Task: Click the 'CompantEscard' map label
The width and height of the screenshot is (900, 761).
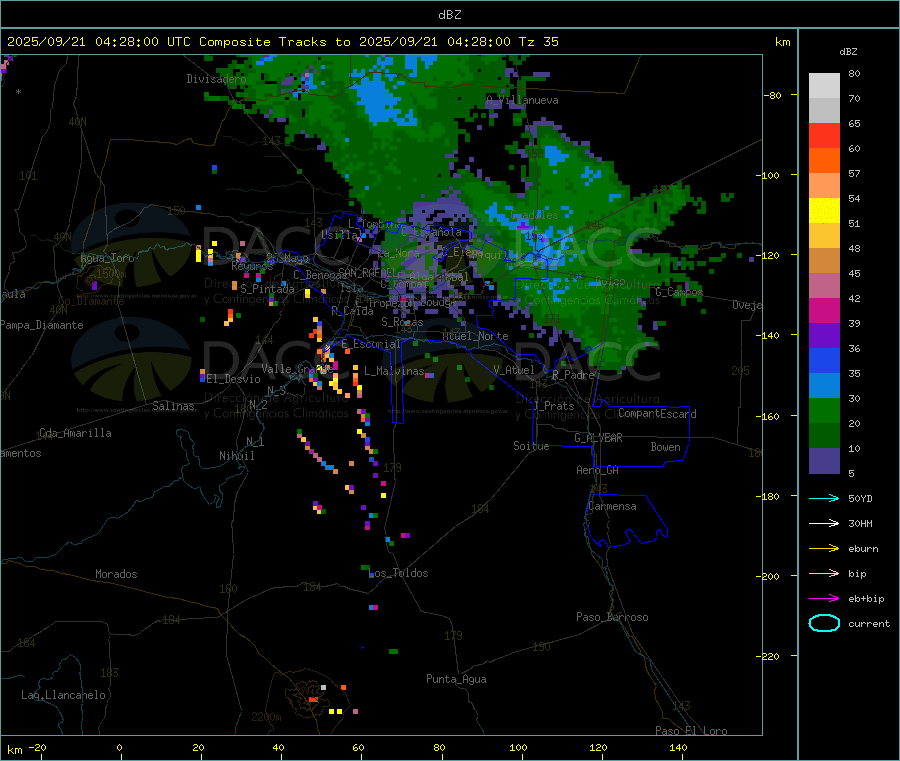Action: coord(657,413)
